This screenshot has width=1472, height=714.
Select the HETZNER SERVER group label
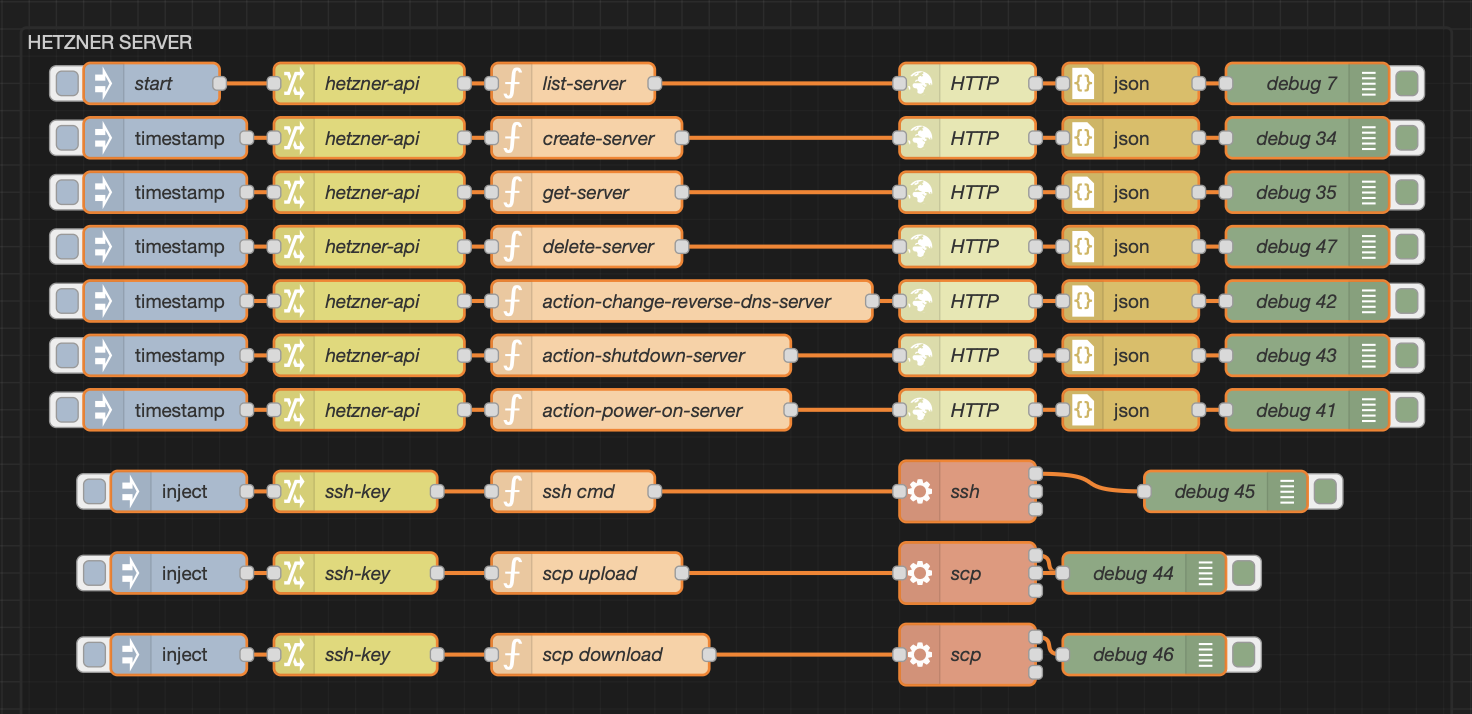click(x=110, y=43)
